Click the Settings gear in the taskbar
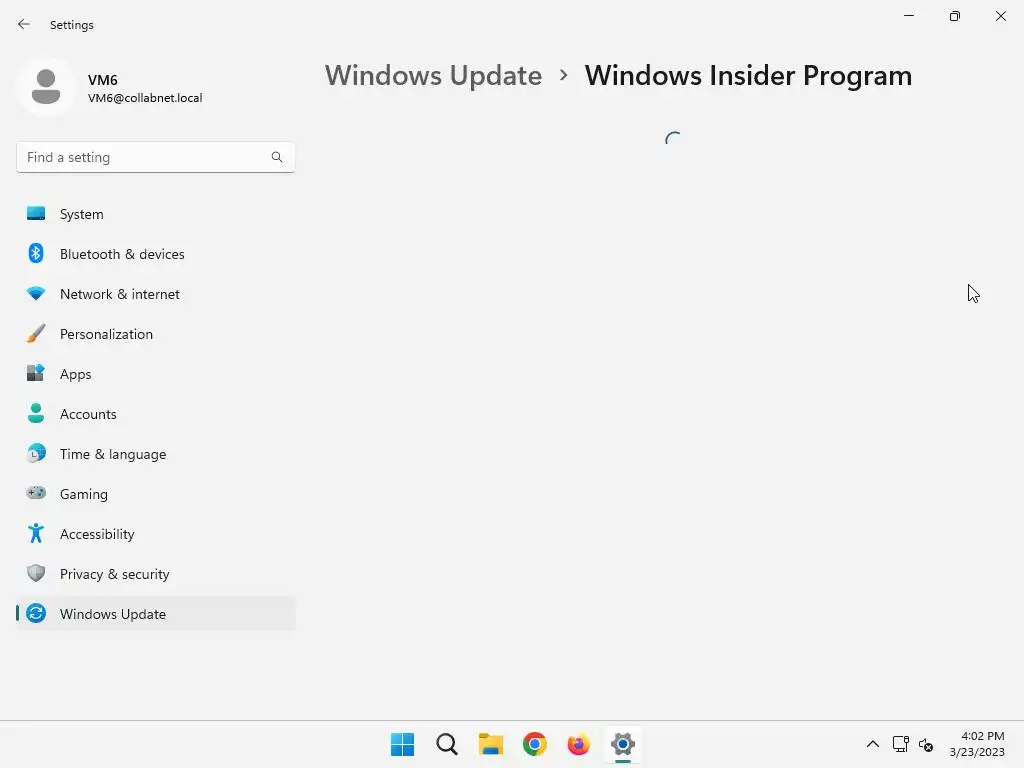This screenshot has height=768, width=1024. [x=623, y=744]
